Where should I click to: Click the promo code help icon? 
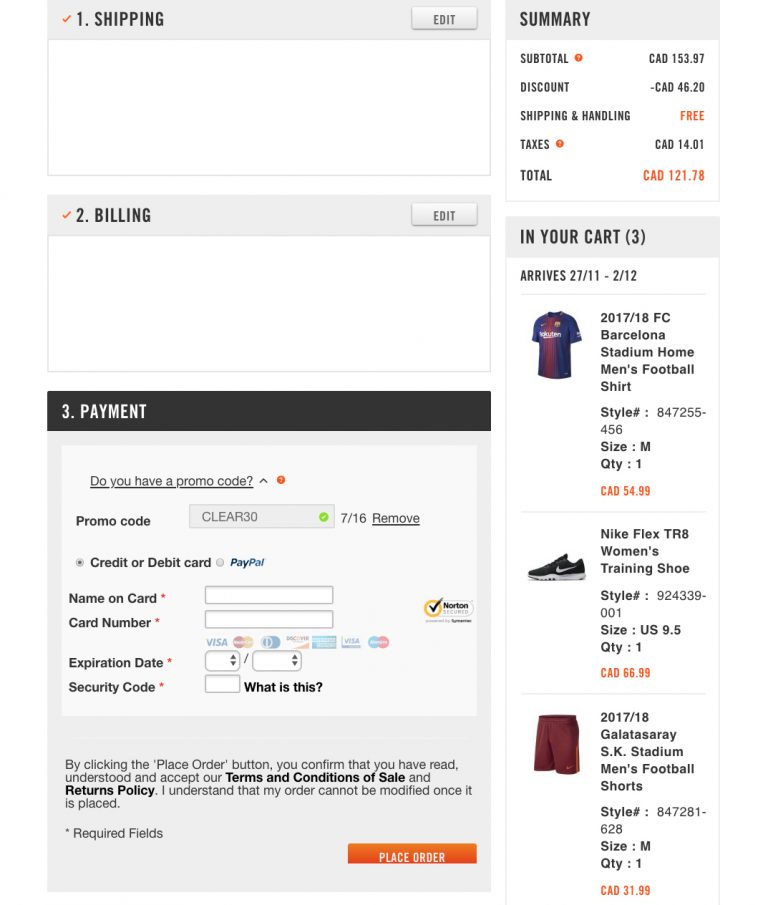pos(281,481)
